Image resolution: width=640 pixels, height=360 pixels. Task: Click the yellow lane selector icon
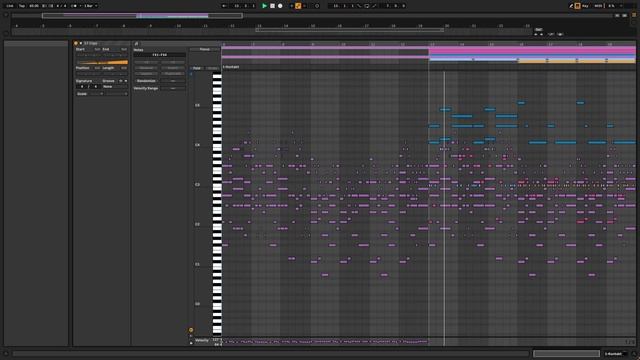(191, 330)
